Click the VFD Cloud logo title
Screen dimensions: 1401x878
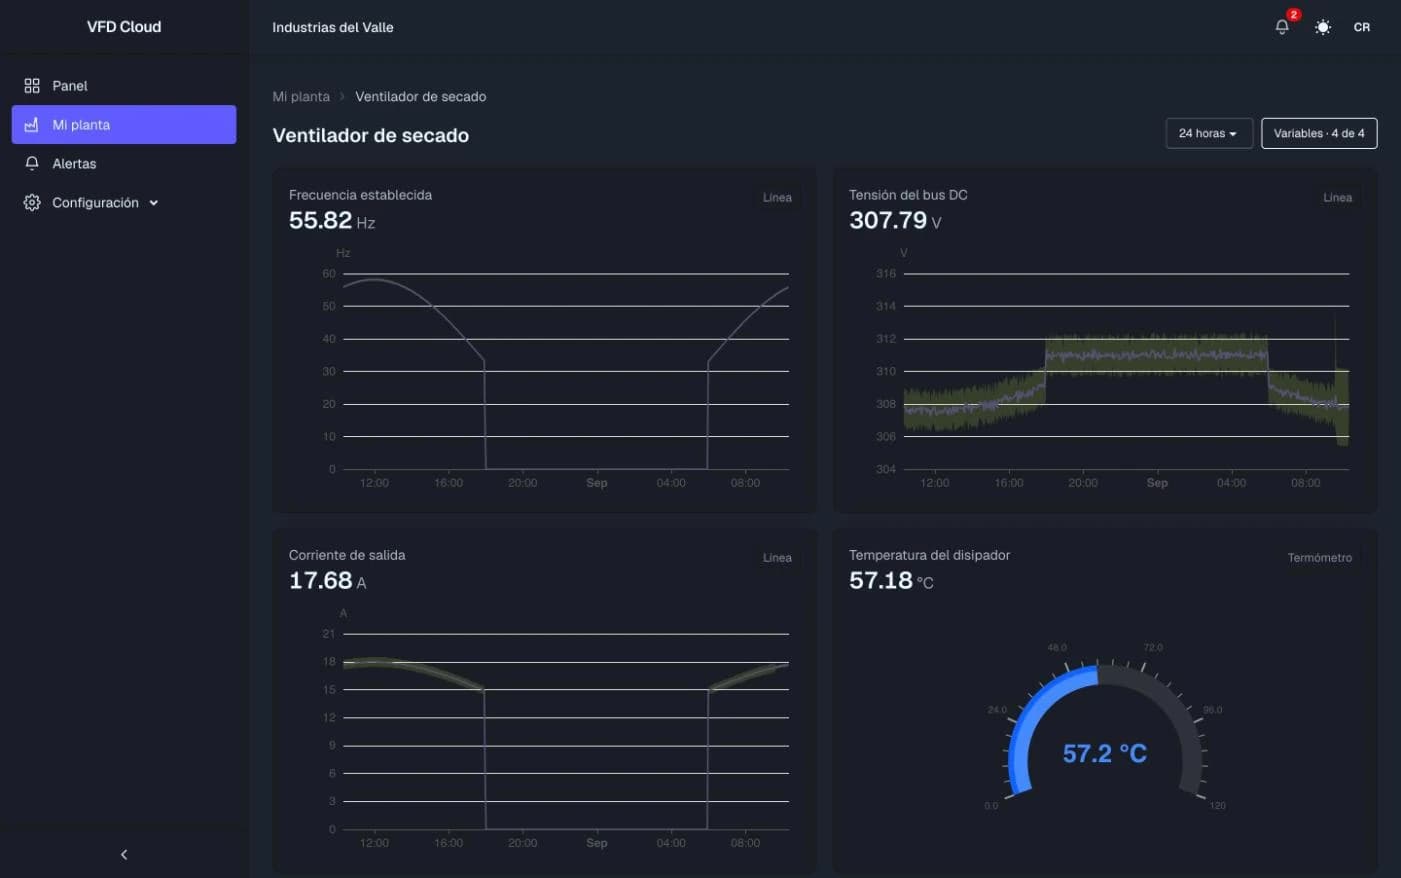124,27
